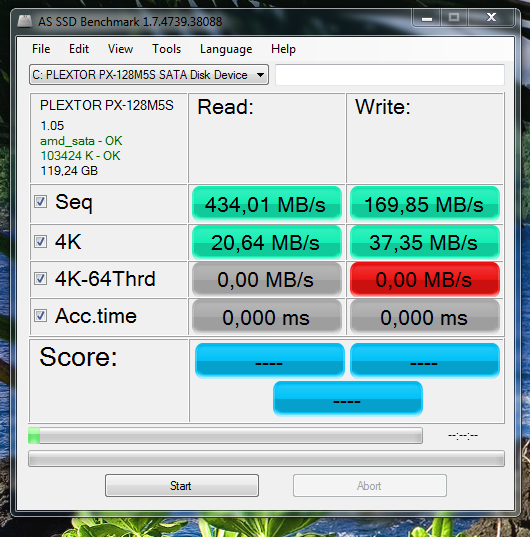The image size is (530, 537).
Task: Uncheck the 4K test checkbox
Action: click(40, 242)
